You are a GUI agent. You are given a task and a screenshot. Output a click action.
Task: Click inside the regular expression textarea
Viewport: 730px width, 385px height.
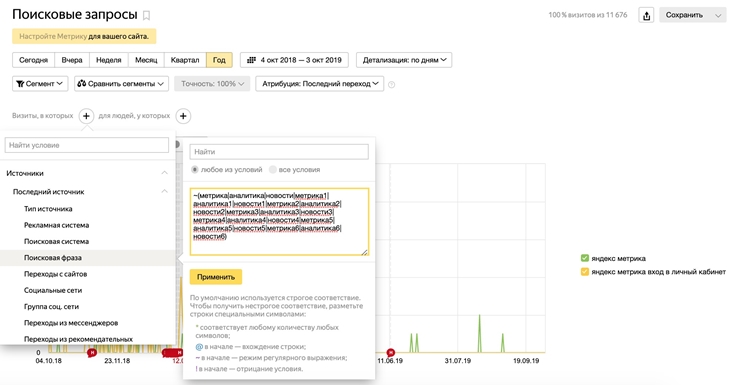(x=279, y=222)
